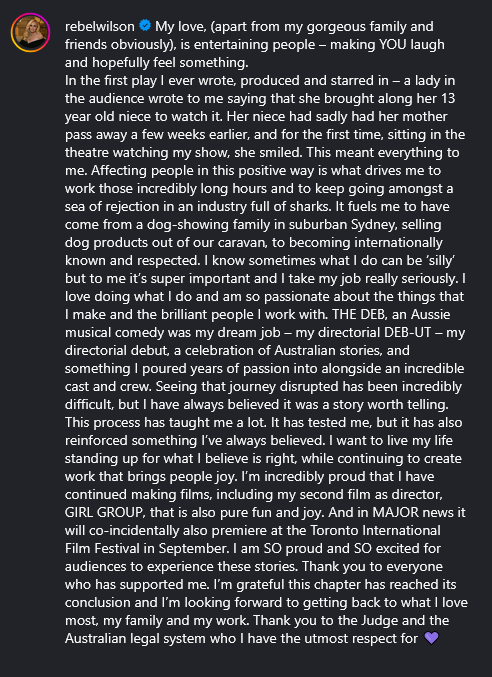Open the rebelwilson username link
The width and height of the screenshot is (492, 677).
pyautogui.click(x=100, y=27)
